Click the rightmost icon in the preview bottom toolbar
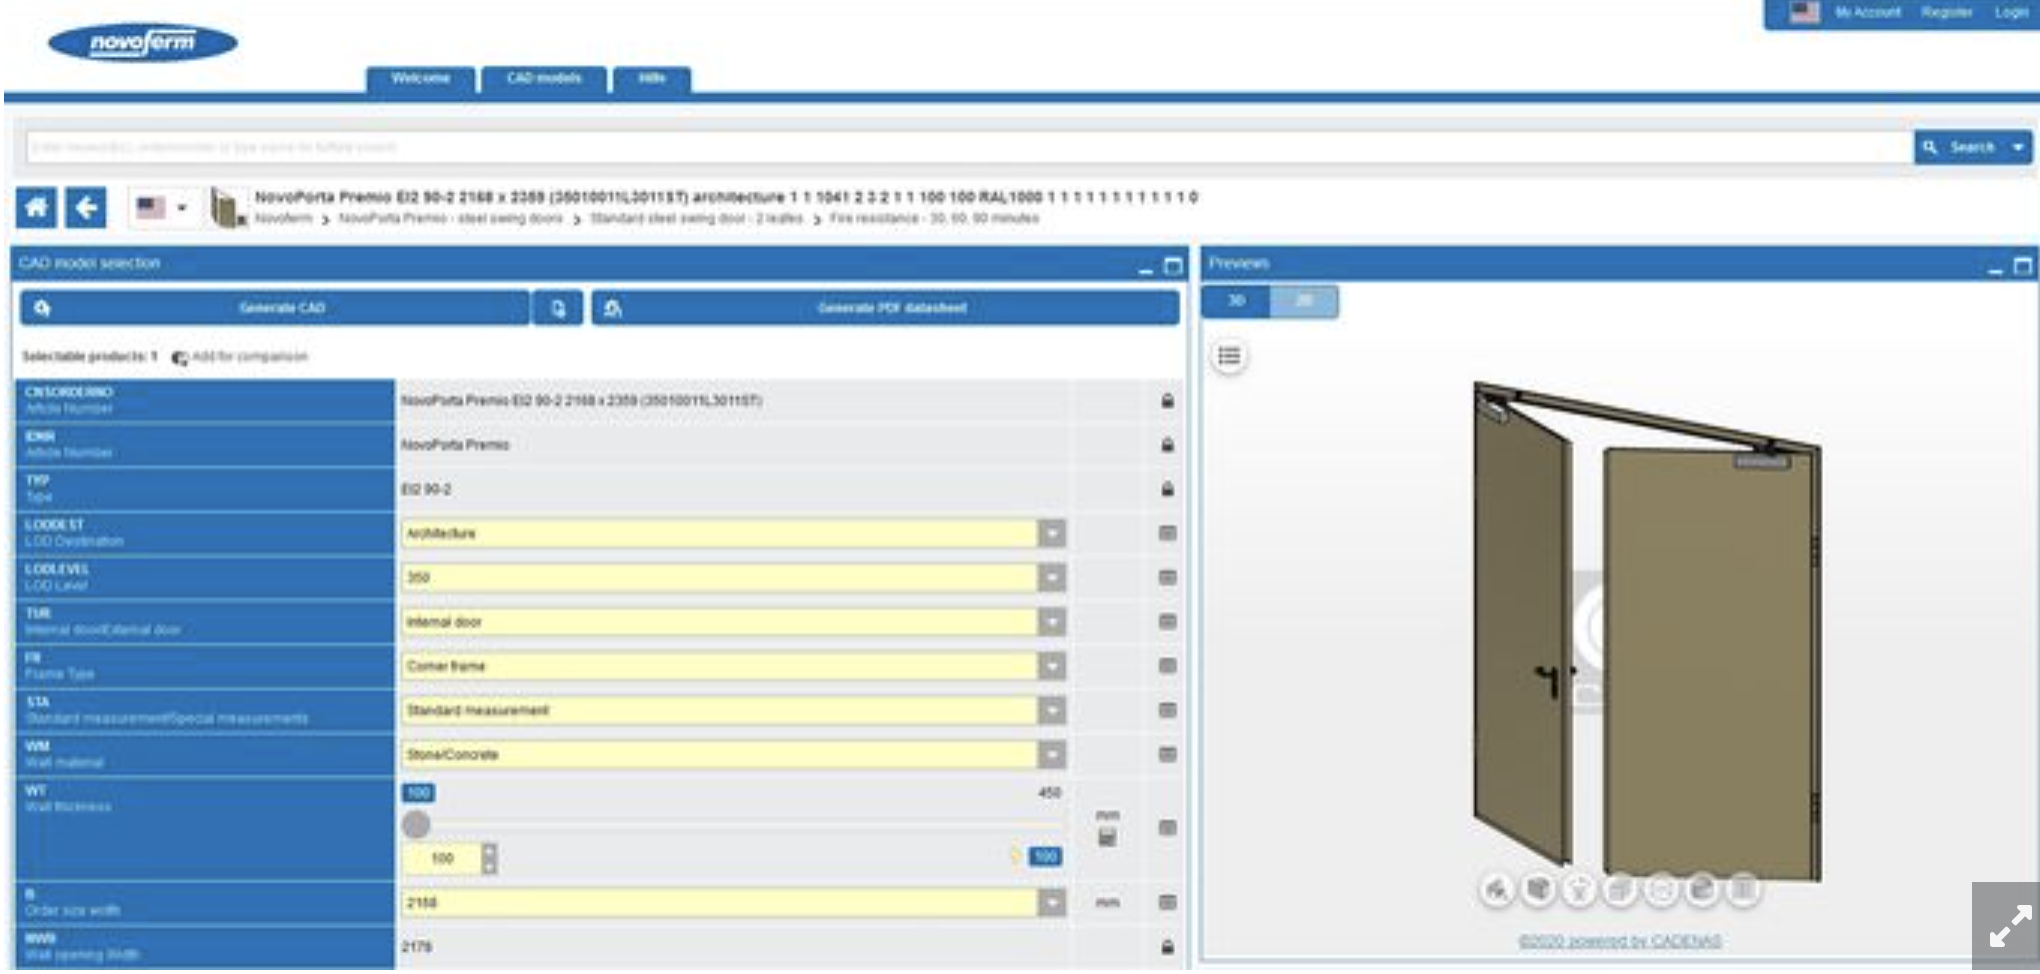Viewport: 2040px width, 974px height. click(1743, 889)
